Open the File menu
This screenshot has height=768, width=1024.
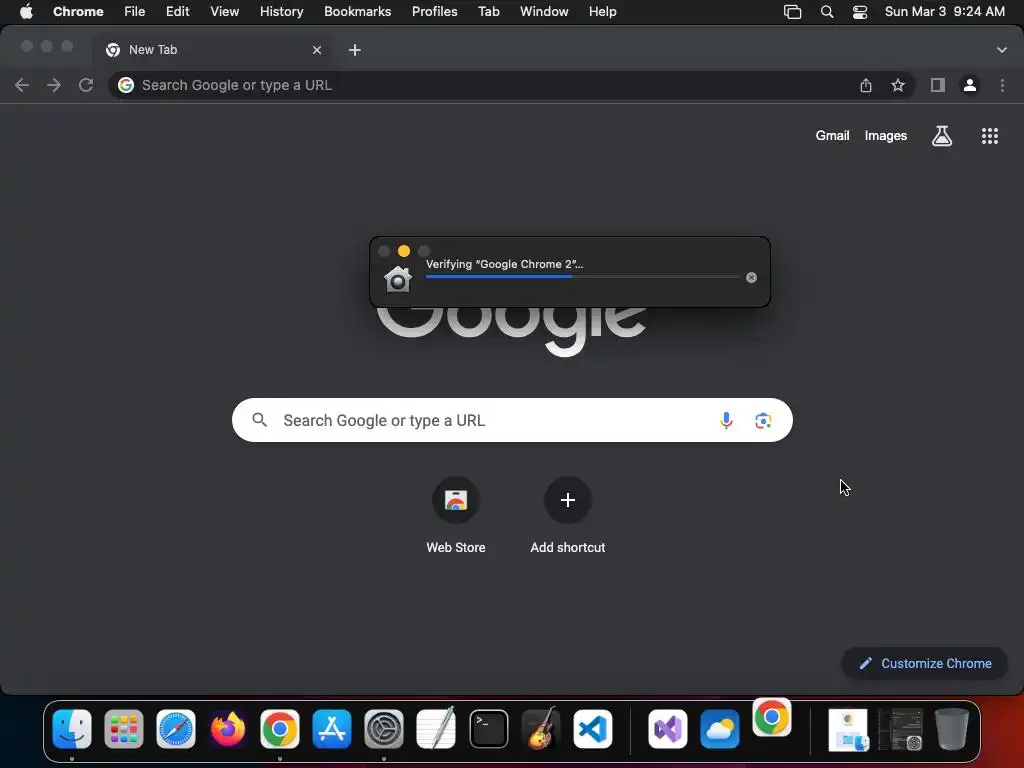pyautogui.click(x=135, y=12)
